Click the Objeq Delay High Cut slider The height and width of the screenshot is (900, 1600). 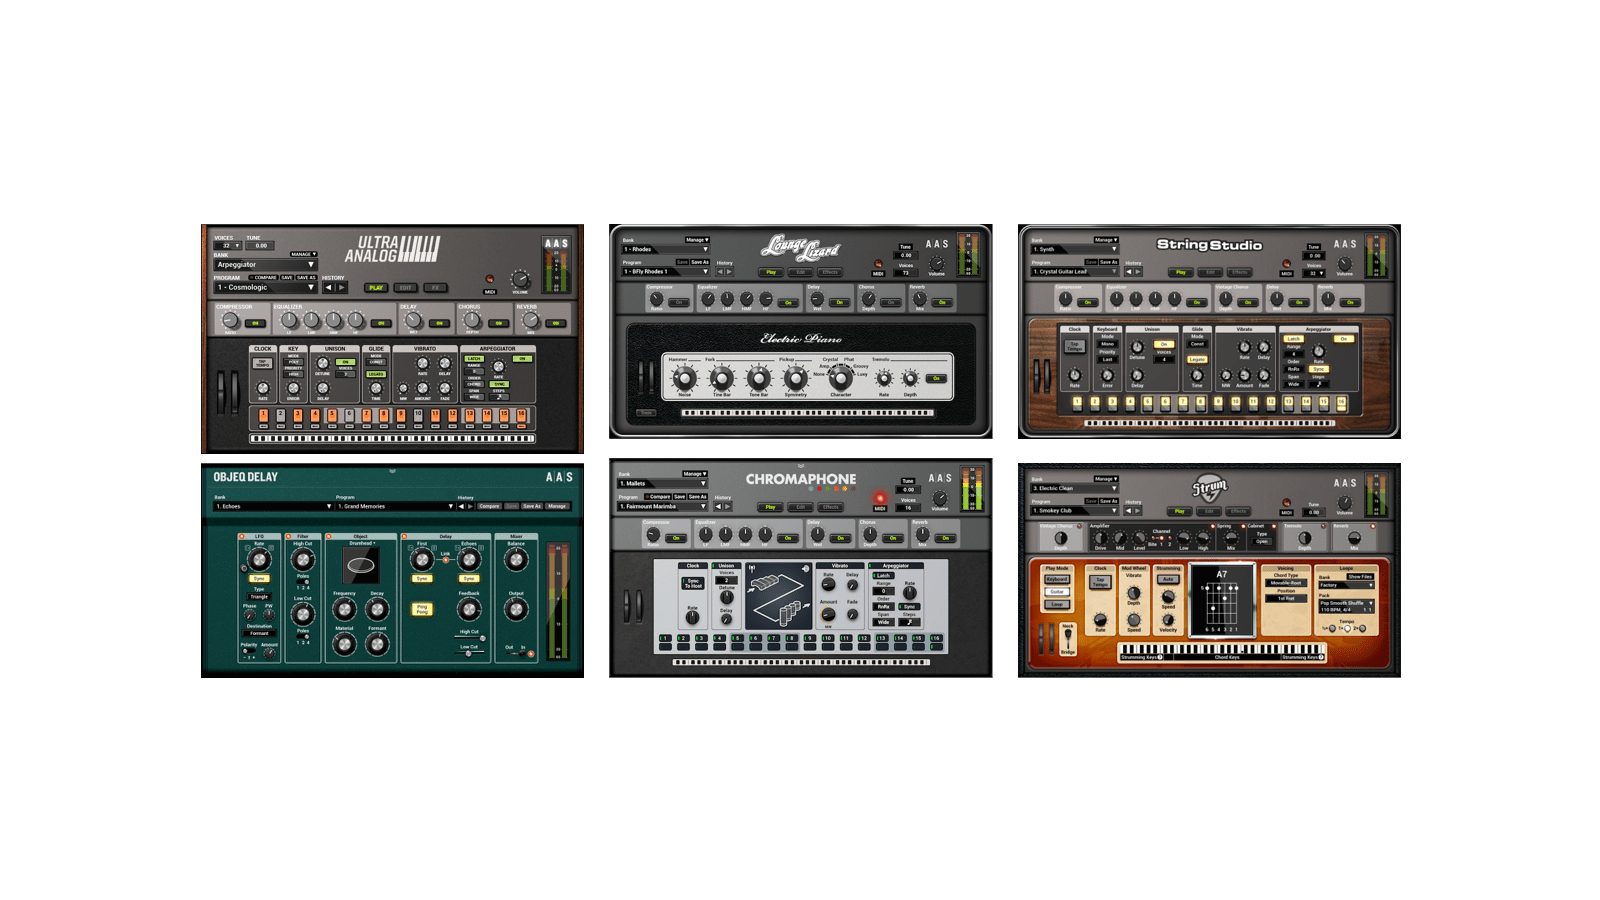coord(469,638)
